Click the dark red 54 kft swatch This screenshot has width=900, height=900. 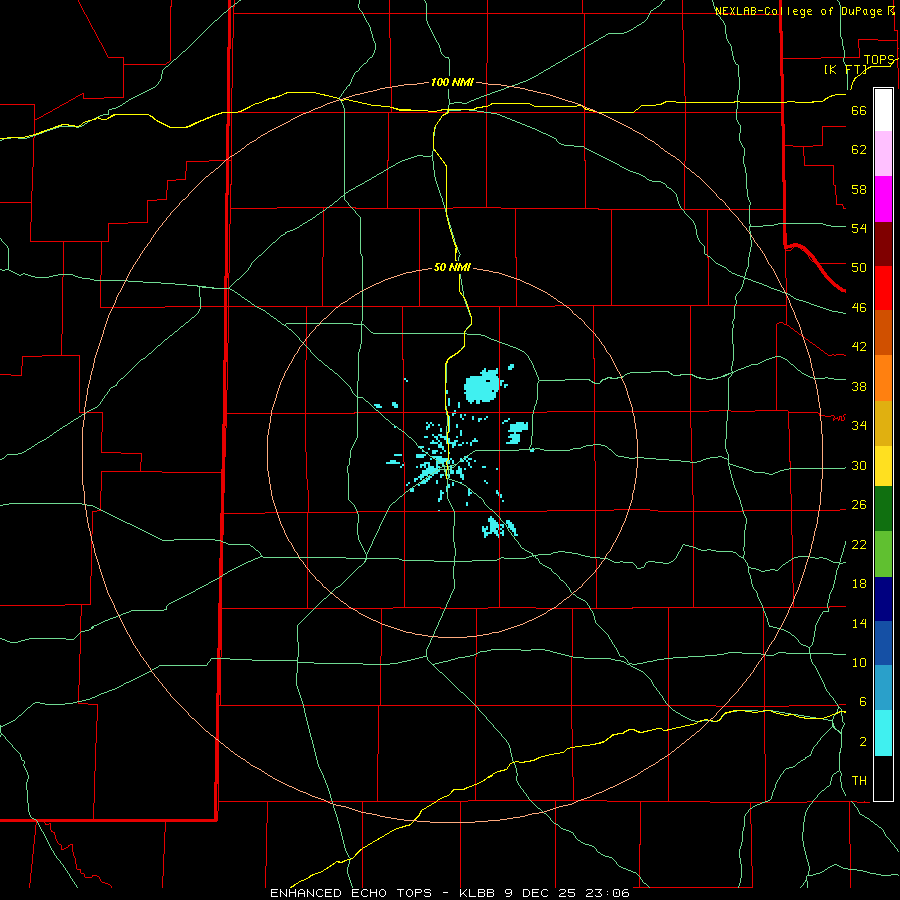[x=883, y=244]
